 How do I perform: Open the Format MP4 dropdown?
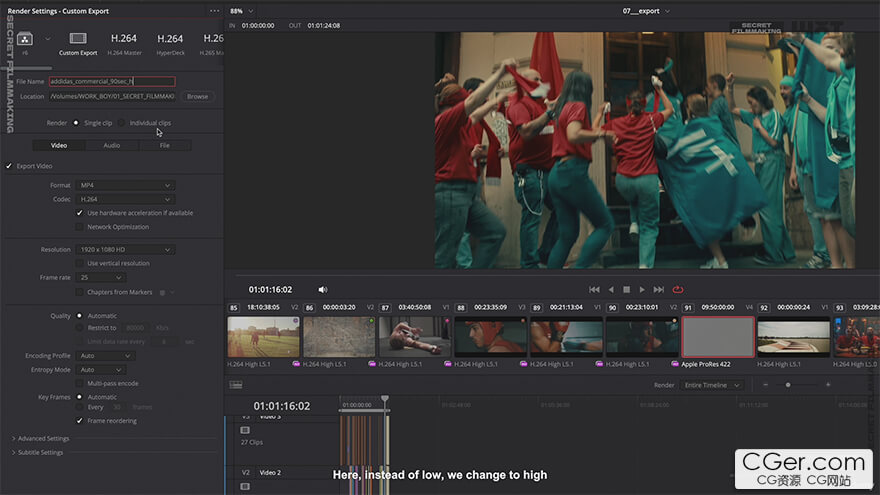point(125,185)
